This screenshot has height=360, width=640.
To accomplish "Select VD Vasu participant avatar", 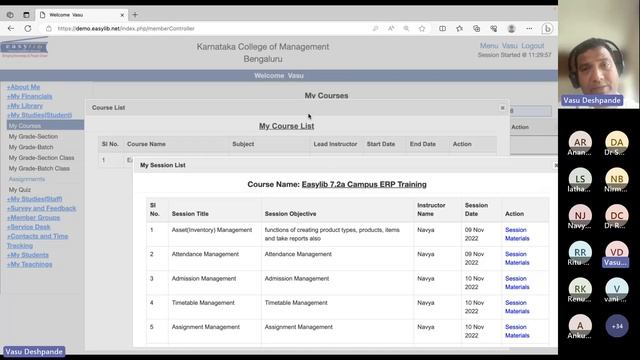I will pyautogui.click(x=617, y=252).
